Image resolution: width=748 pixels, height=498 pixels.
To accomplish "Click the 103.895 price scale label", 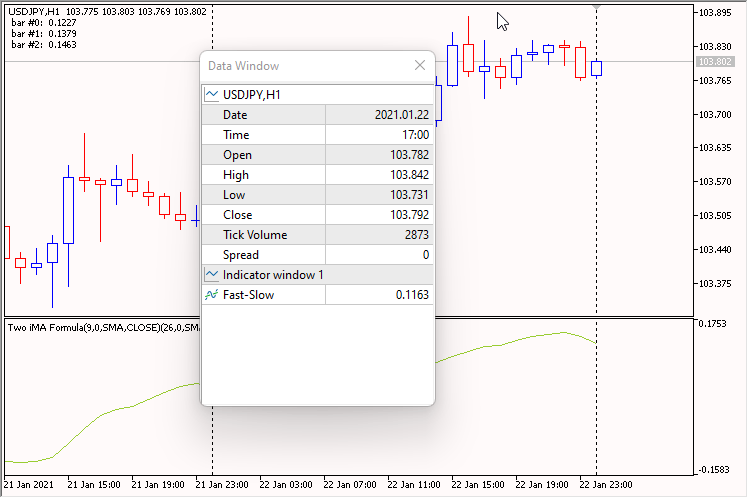I will point(715,12).
